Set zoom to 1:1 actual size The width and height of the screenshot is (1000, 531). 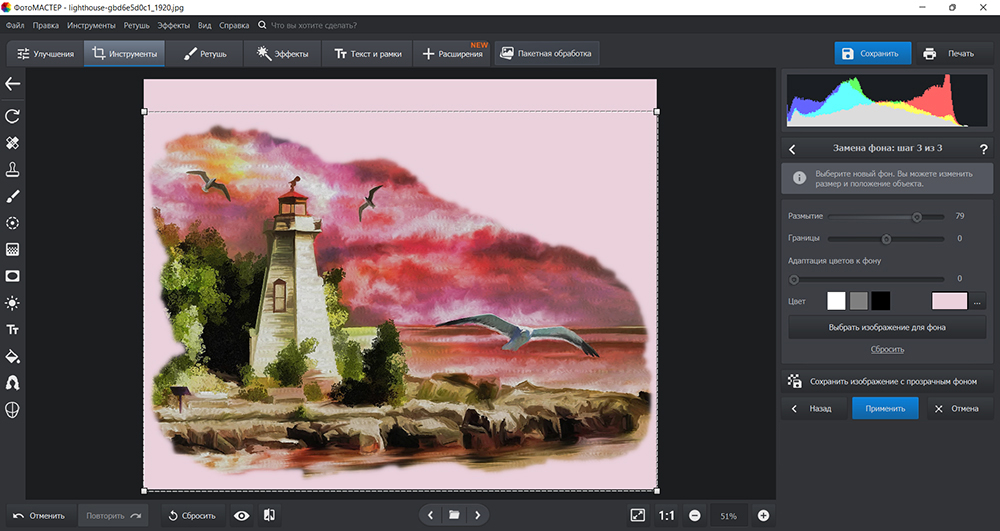click(666, 515)
